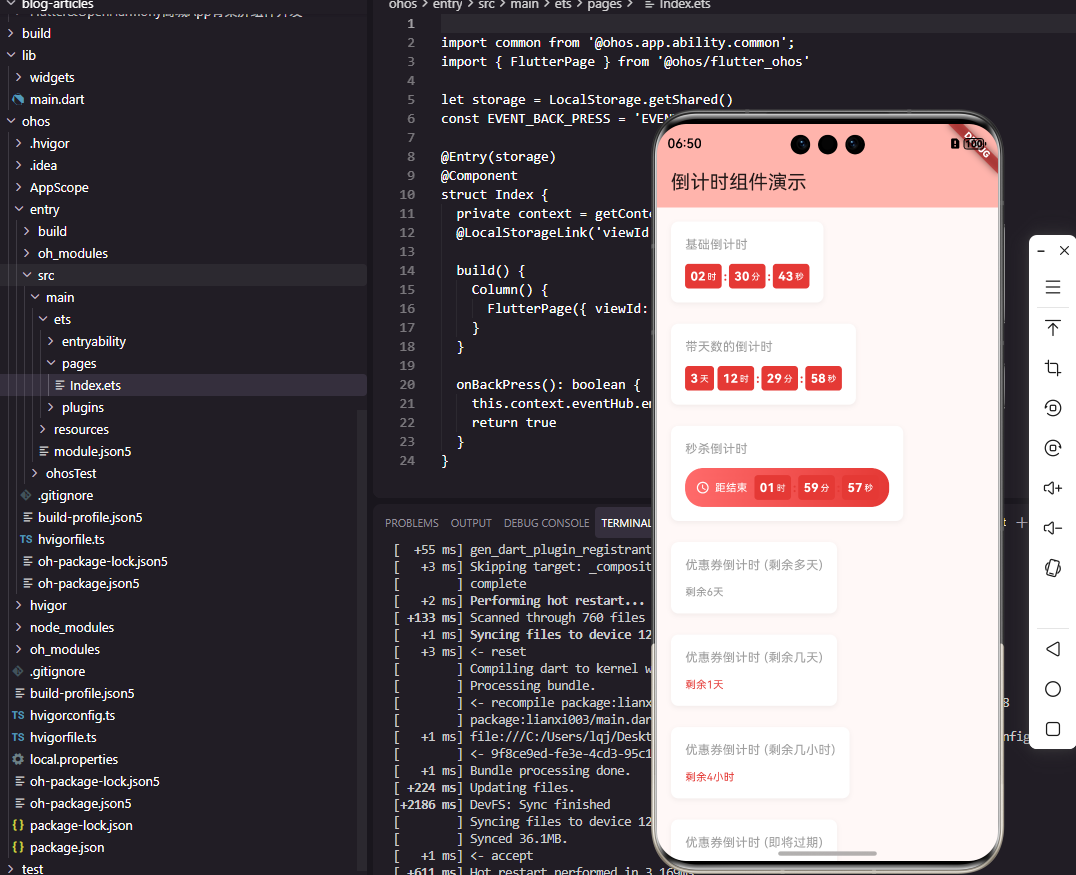This screenshot has width=1076, height=875.
Task: Click the 'return true' code line
Action: click(x=514, y=423)
